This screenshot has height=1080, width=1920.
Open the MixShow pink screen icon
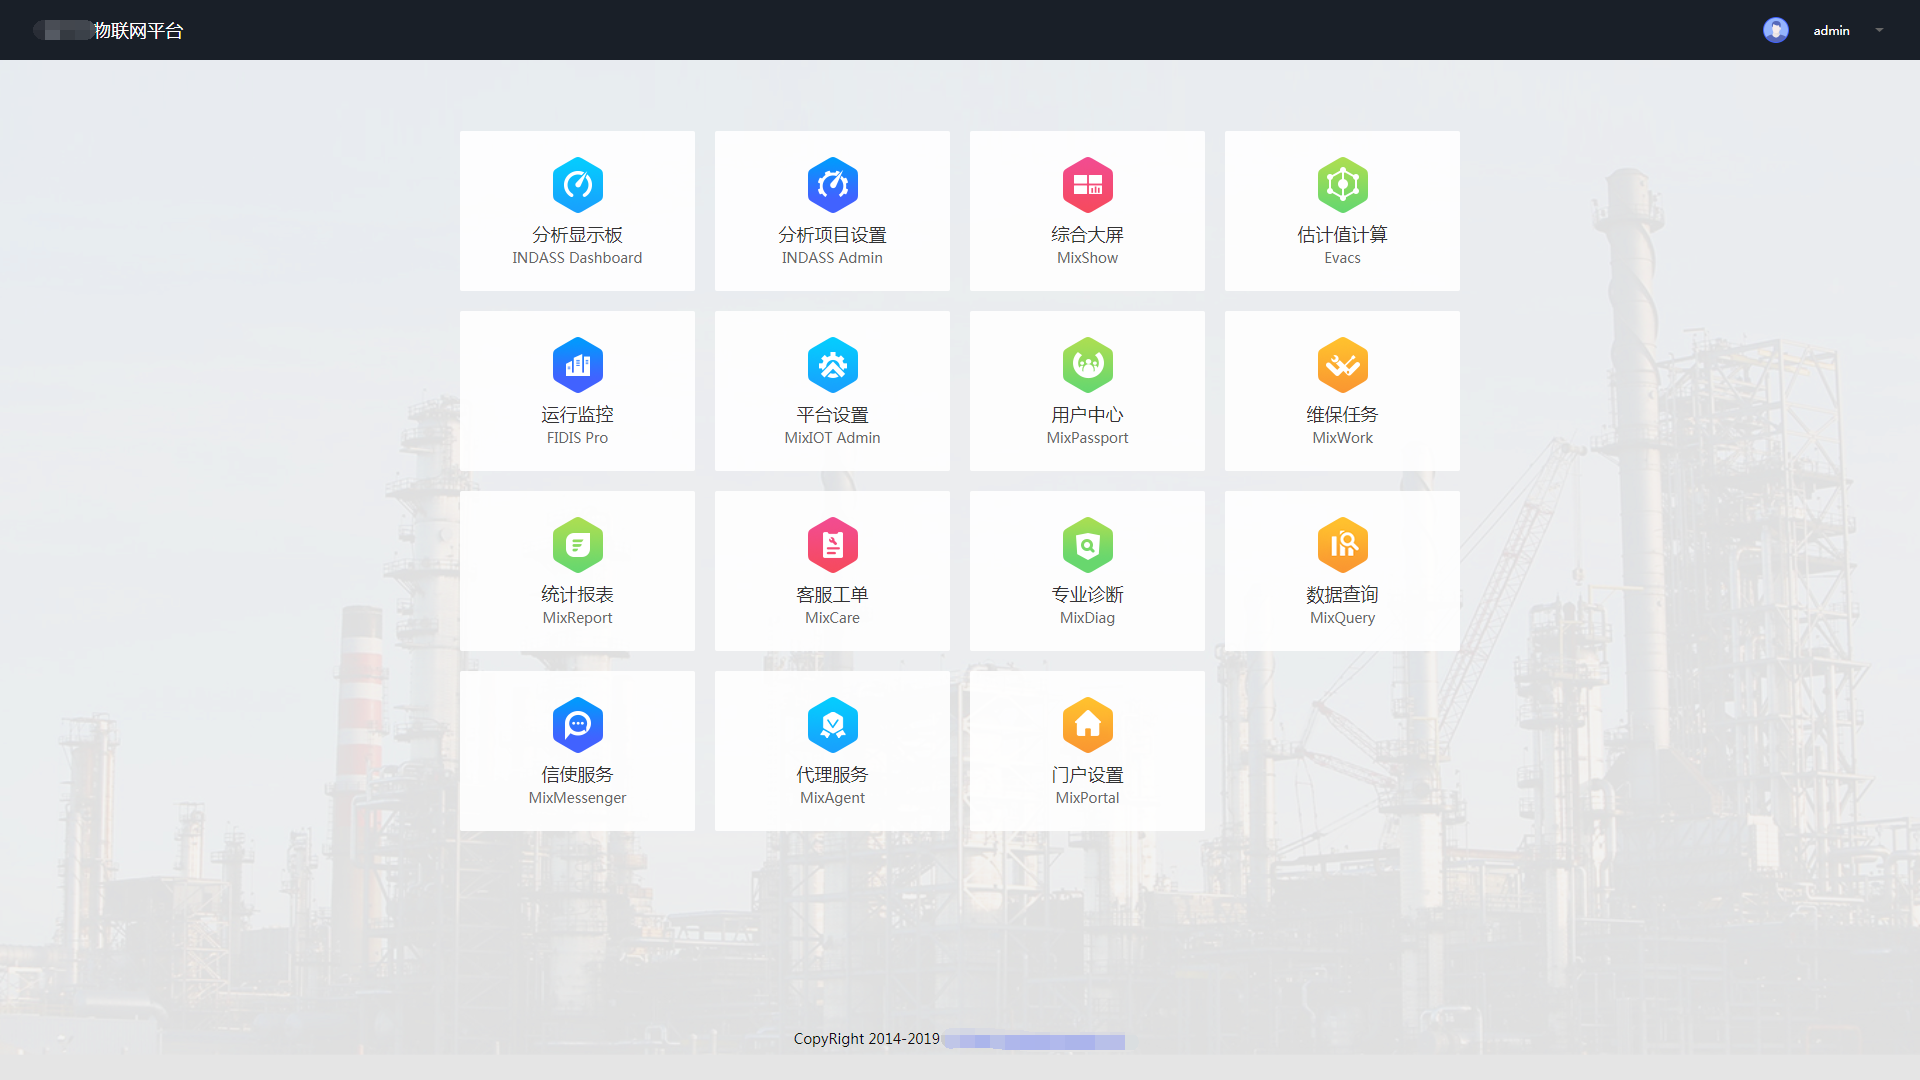click(x=1087, y=185)
